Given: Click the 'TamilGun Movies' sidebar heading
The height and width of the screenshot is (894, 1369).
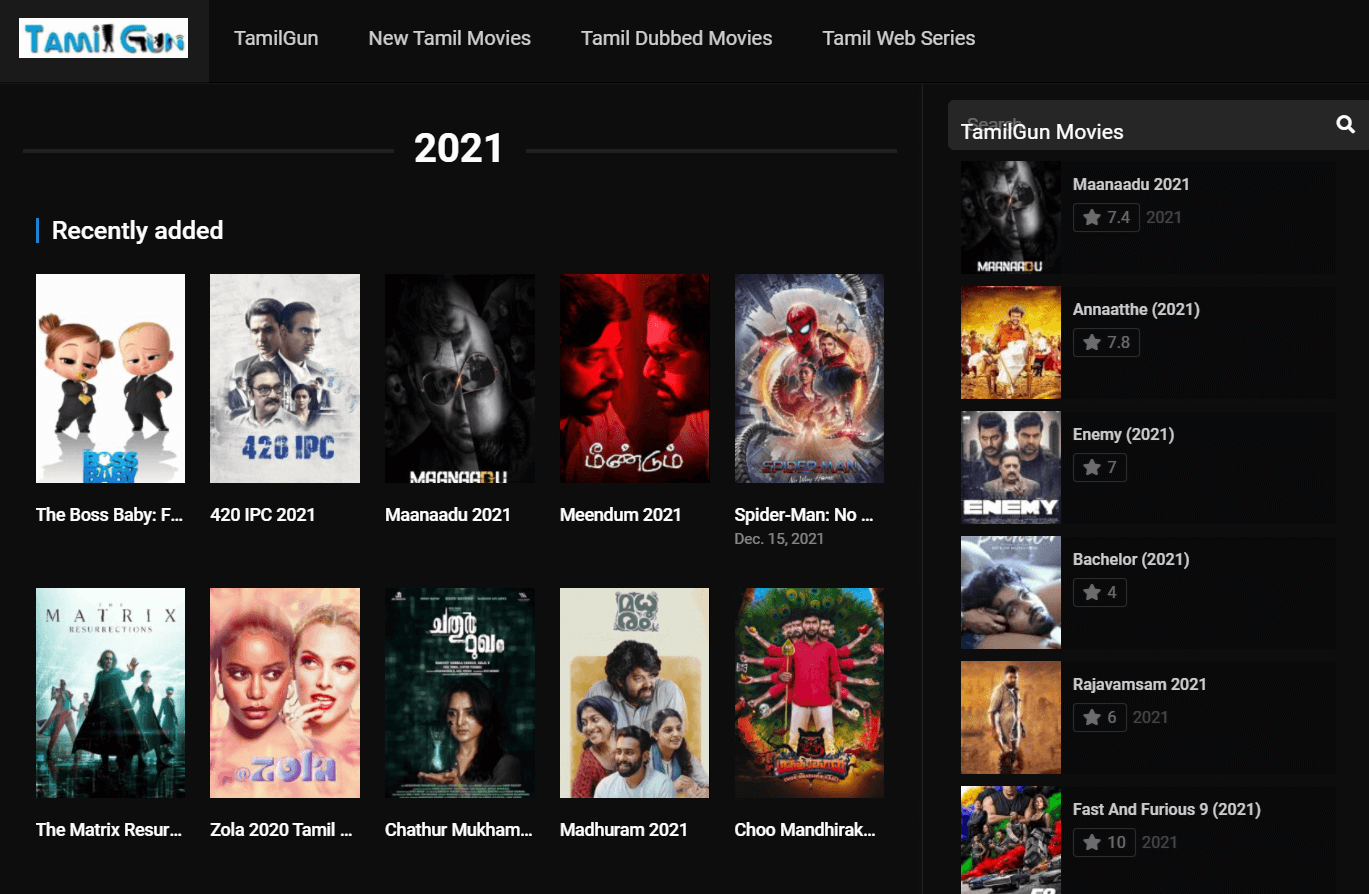Looking at the screenshot, I should (1042, 132).
